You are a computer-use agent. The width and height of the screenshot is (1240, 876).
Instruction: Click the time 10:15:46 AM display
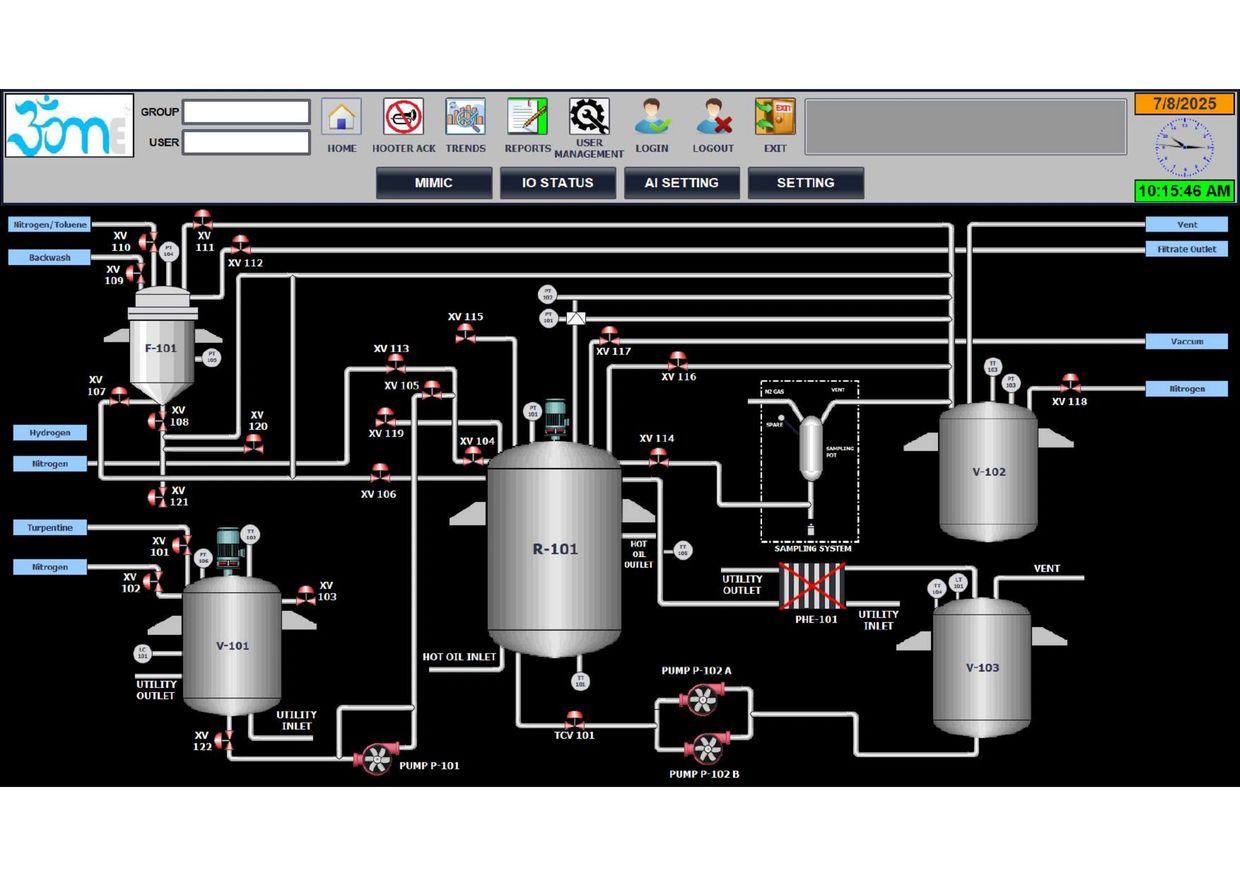tap(1184, 190)
